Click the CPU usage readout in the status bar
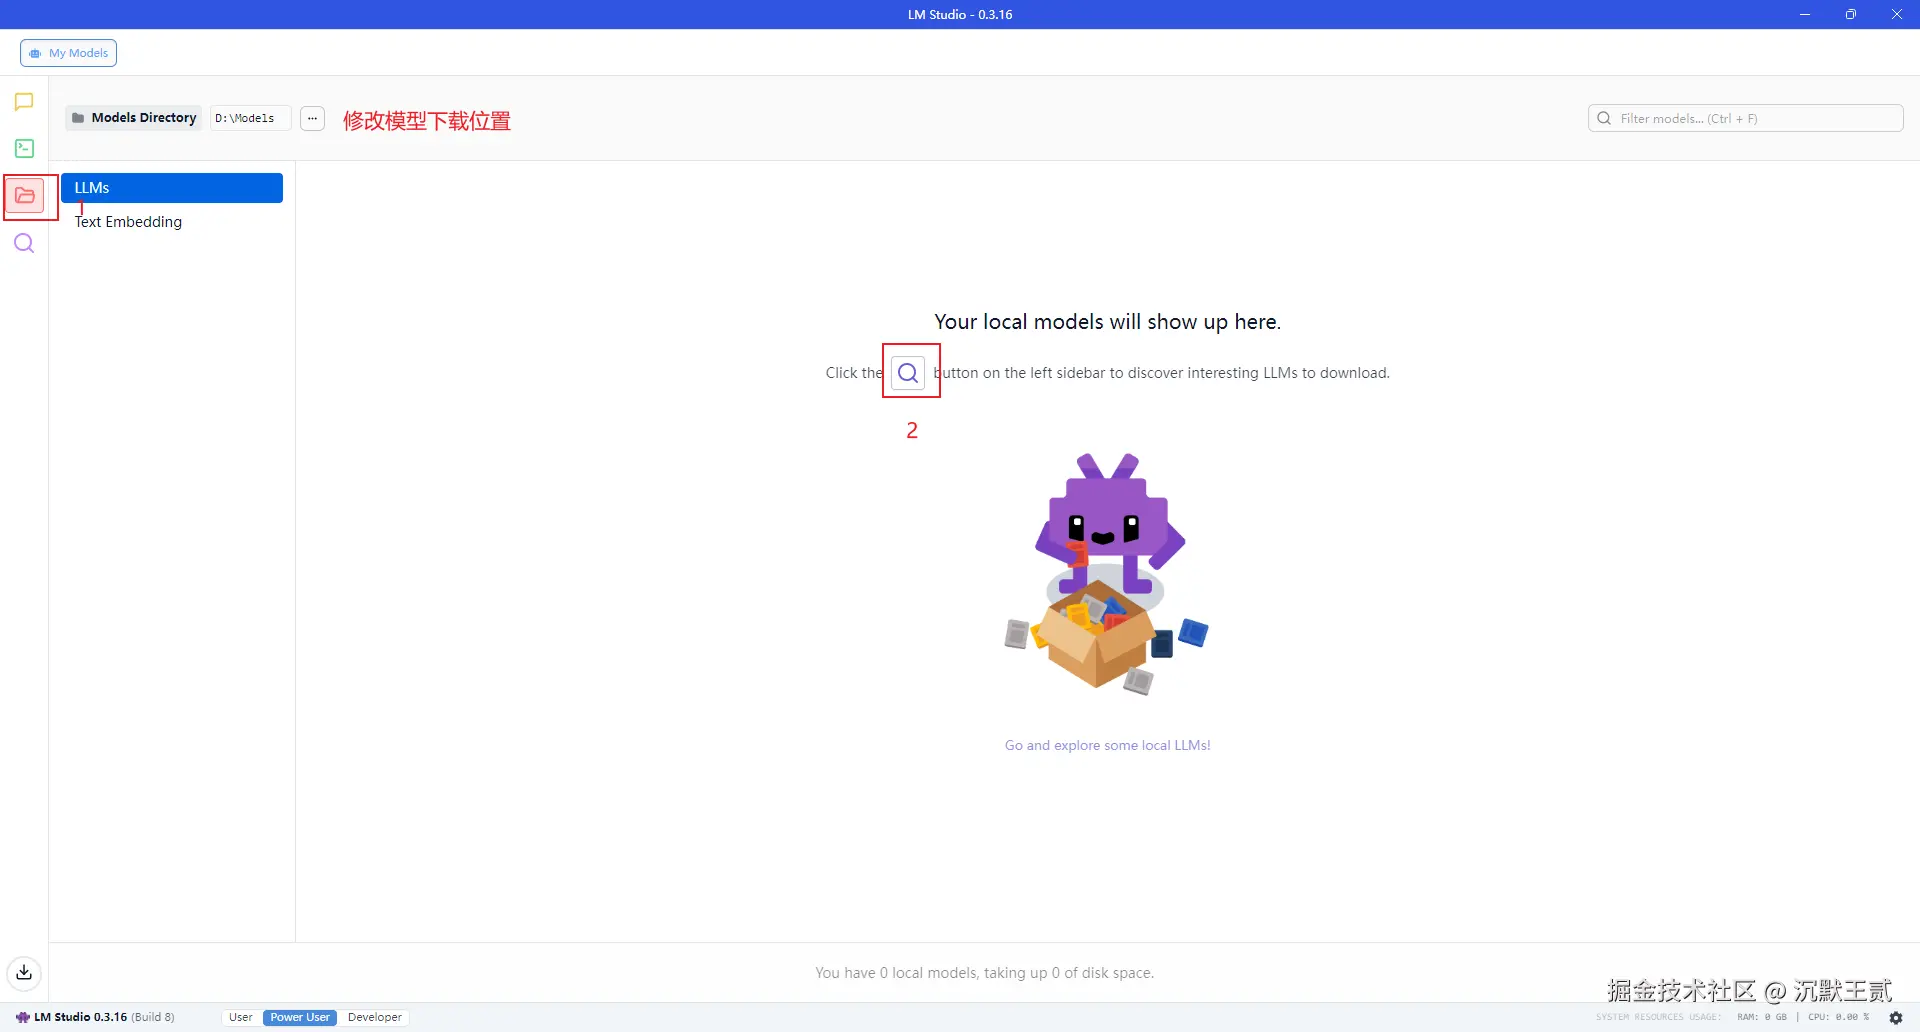The image size is (1920, 1032). pyautogui.click(x=1838, y=1017)
